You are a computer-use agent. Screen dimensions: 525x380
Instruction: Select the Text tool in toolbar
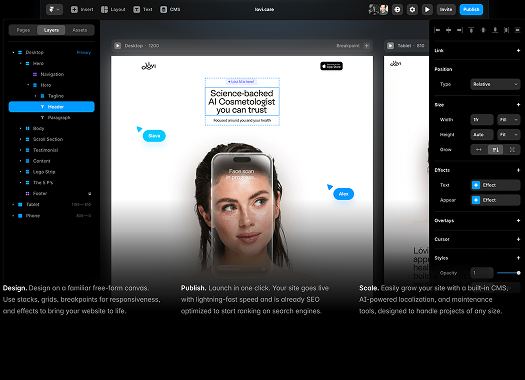click(143, 9)
